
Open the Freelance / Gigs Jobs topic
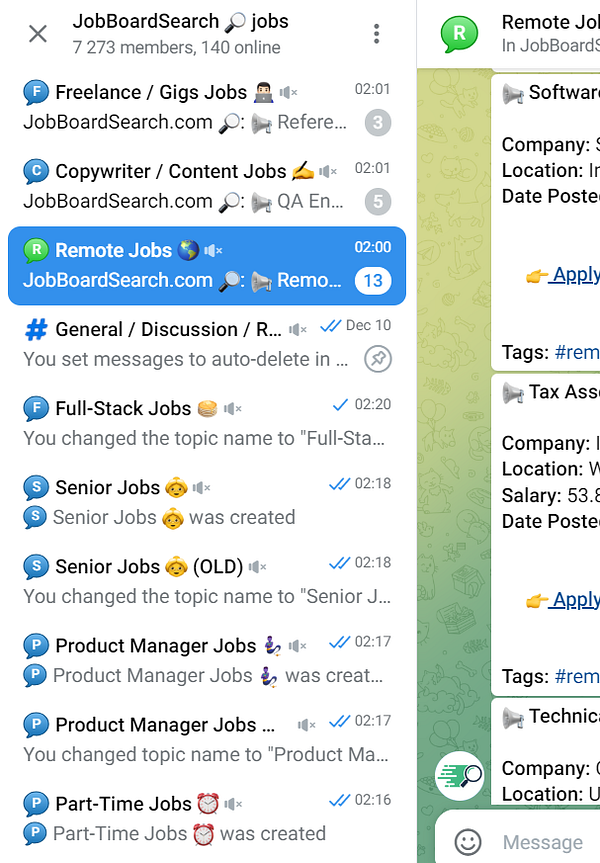(x=207, y=107)
